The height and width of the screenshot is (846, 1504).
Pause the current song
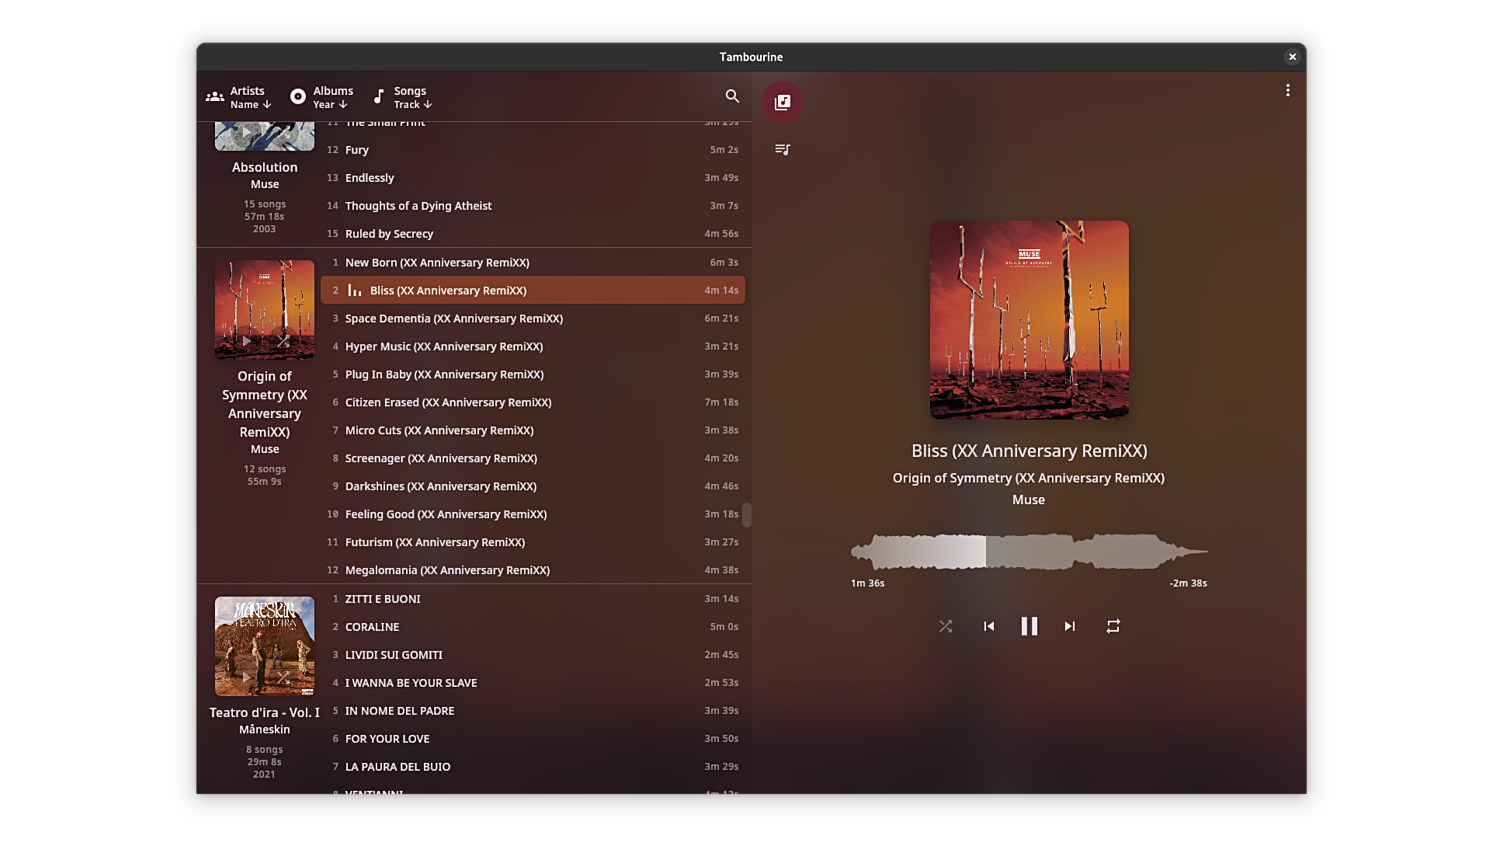coord(1029,626)
